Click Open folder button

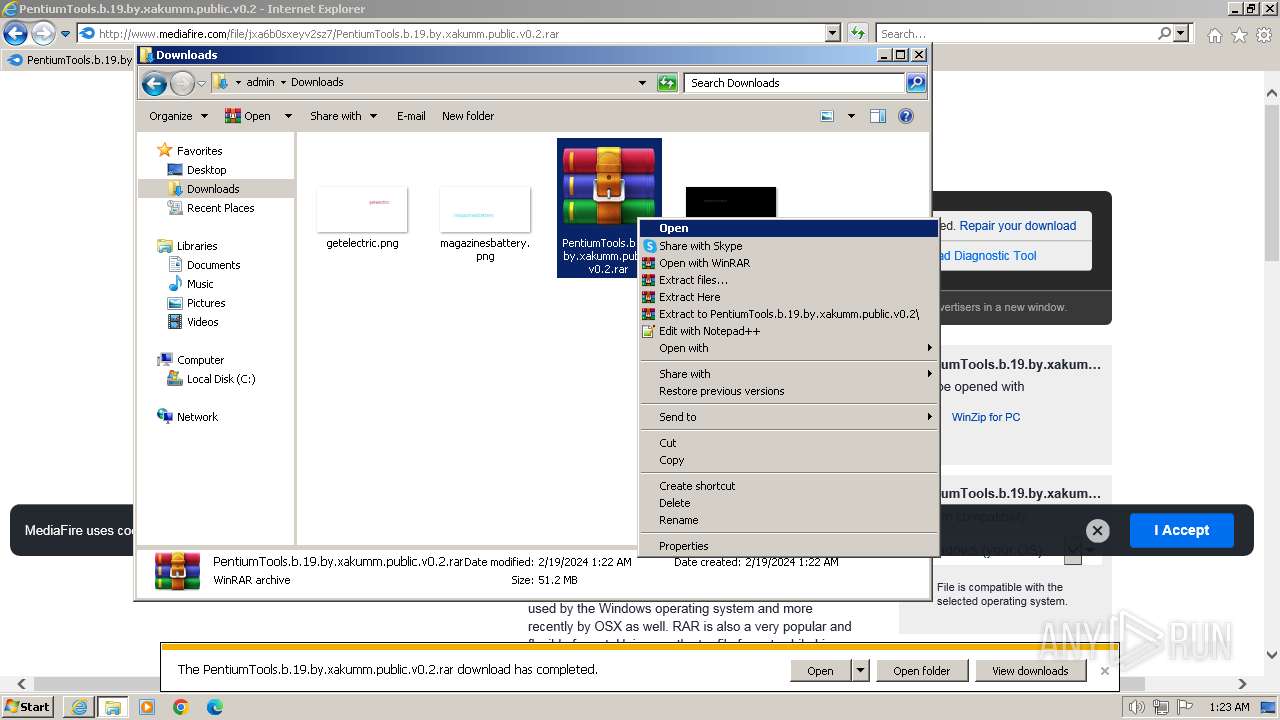(x=922, y=671)
